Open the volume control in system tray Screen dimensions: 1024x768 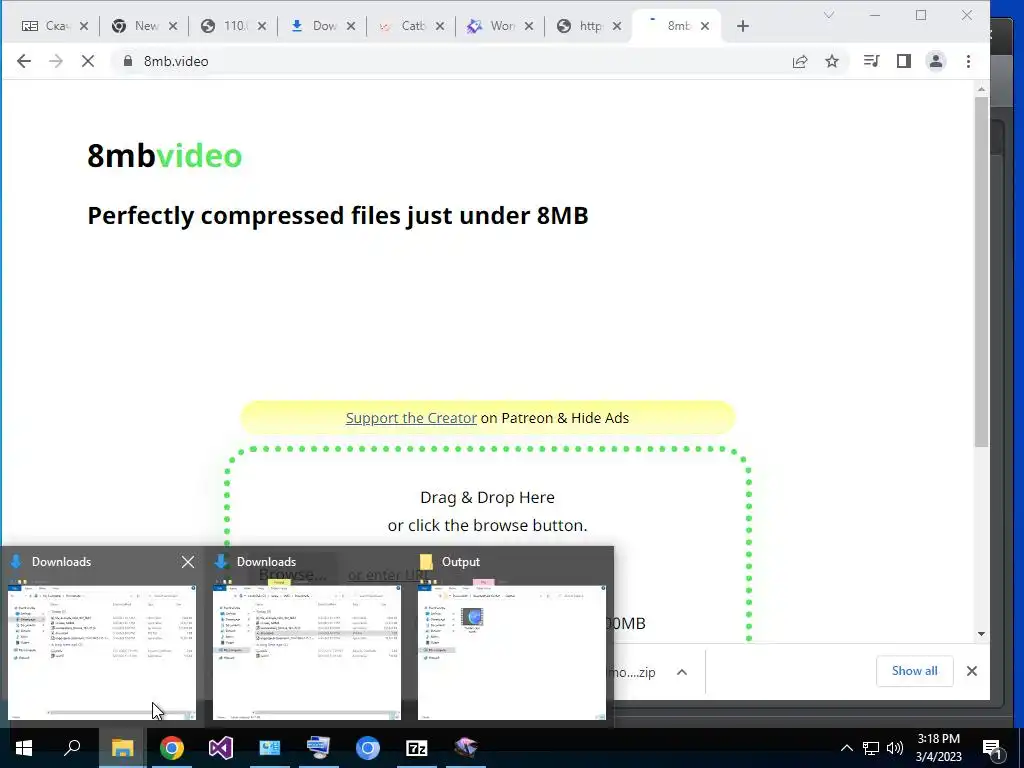tap(895, 748)
